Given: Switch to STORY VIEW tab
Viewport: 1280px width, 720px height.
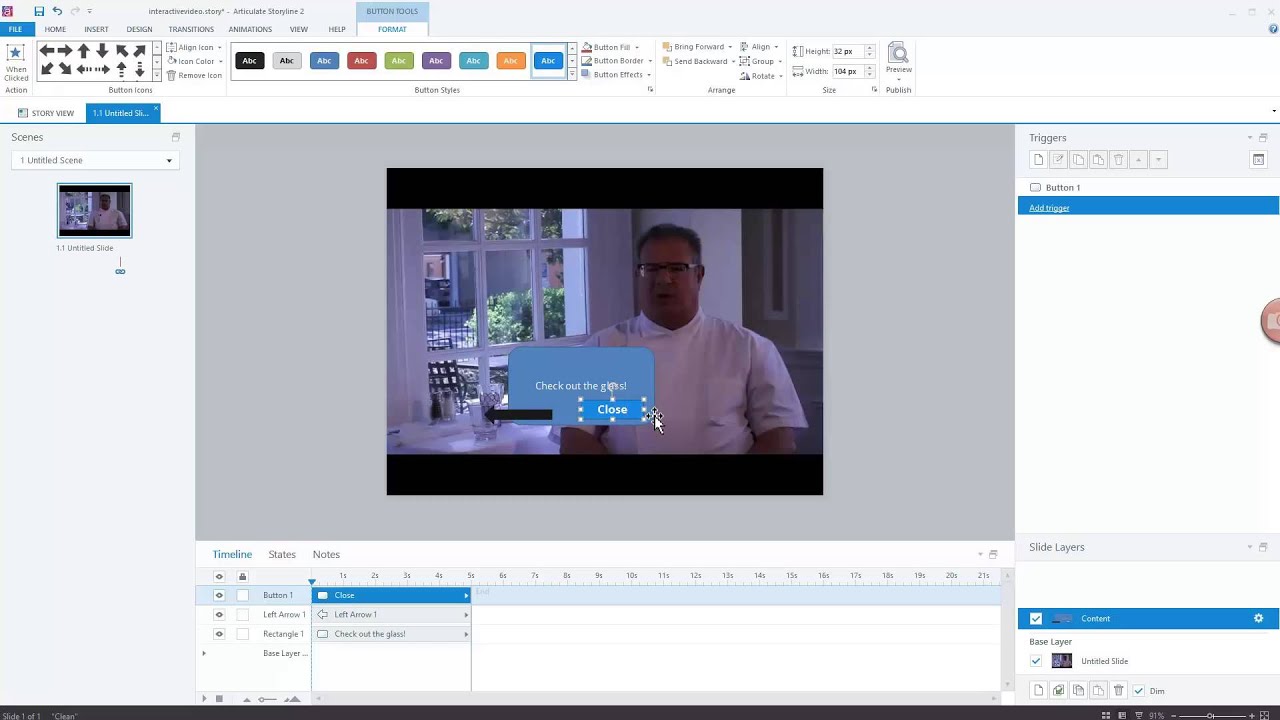Looking at the screenshot, I should (46, 113).
